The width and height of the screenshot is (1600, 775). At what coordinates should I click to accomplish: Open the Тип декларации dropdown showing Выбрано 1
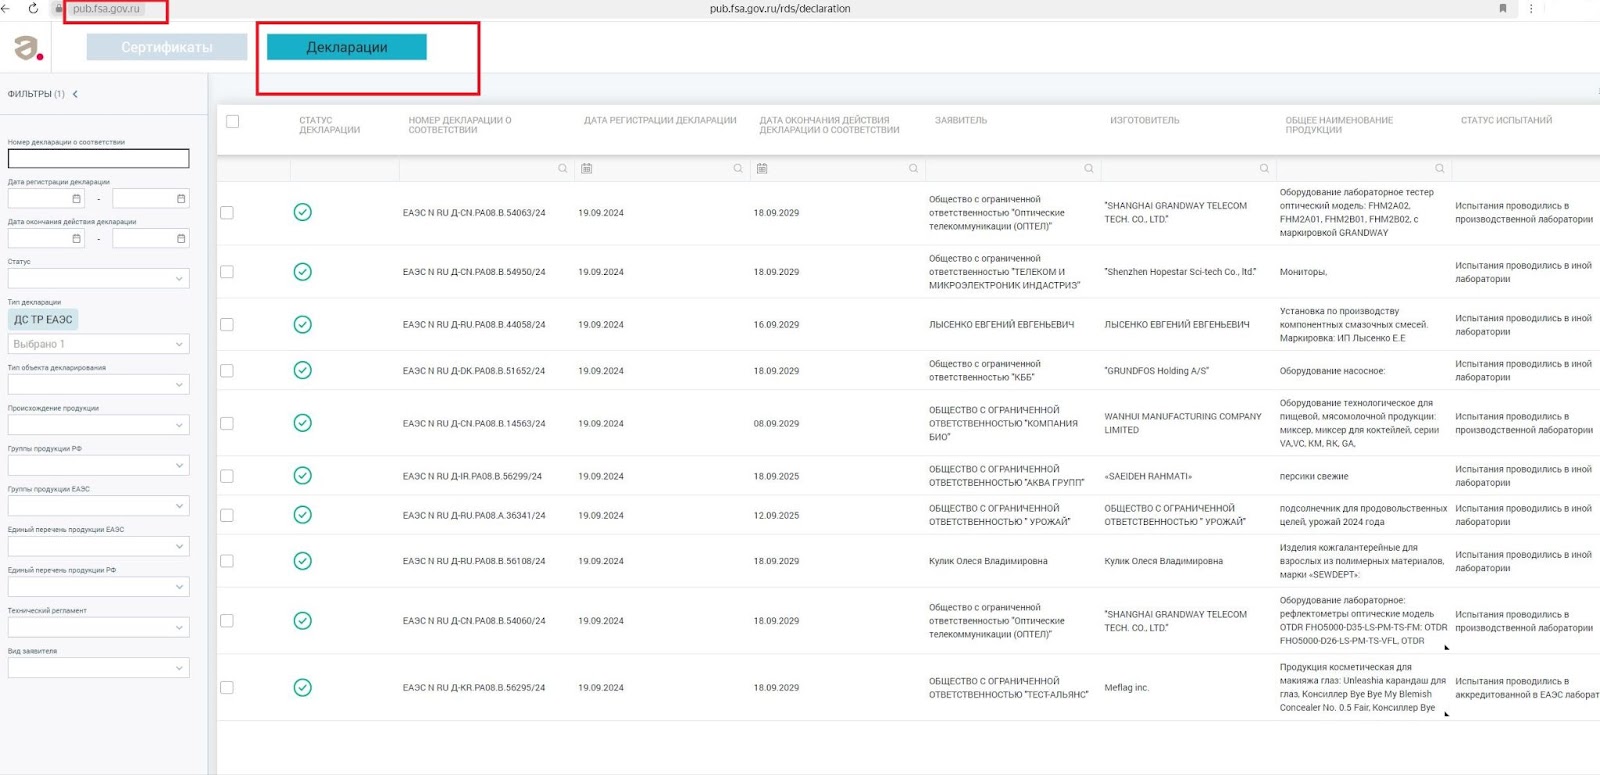click(x=98, y=344)
